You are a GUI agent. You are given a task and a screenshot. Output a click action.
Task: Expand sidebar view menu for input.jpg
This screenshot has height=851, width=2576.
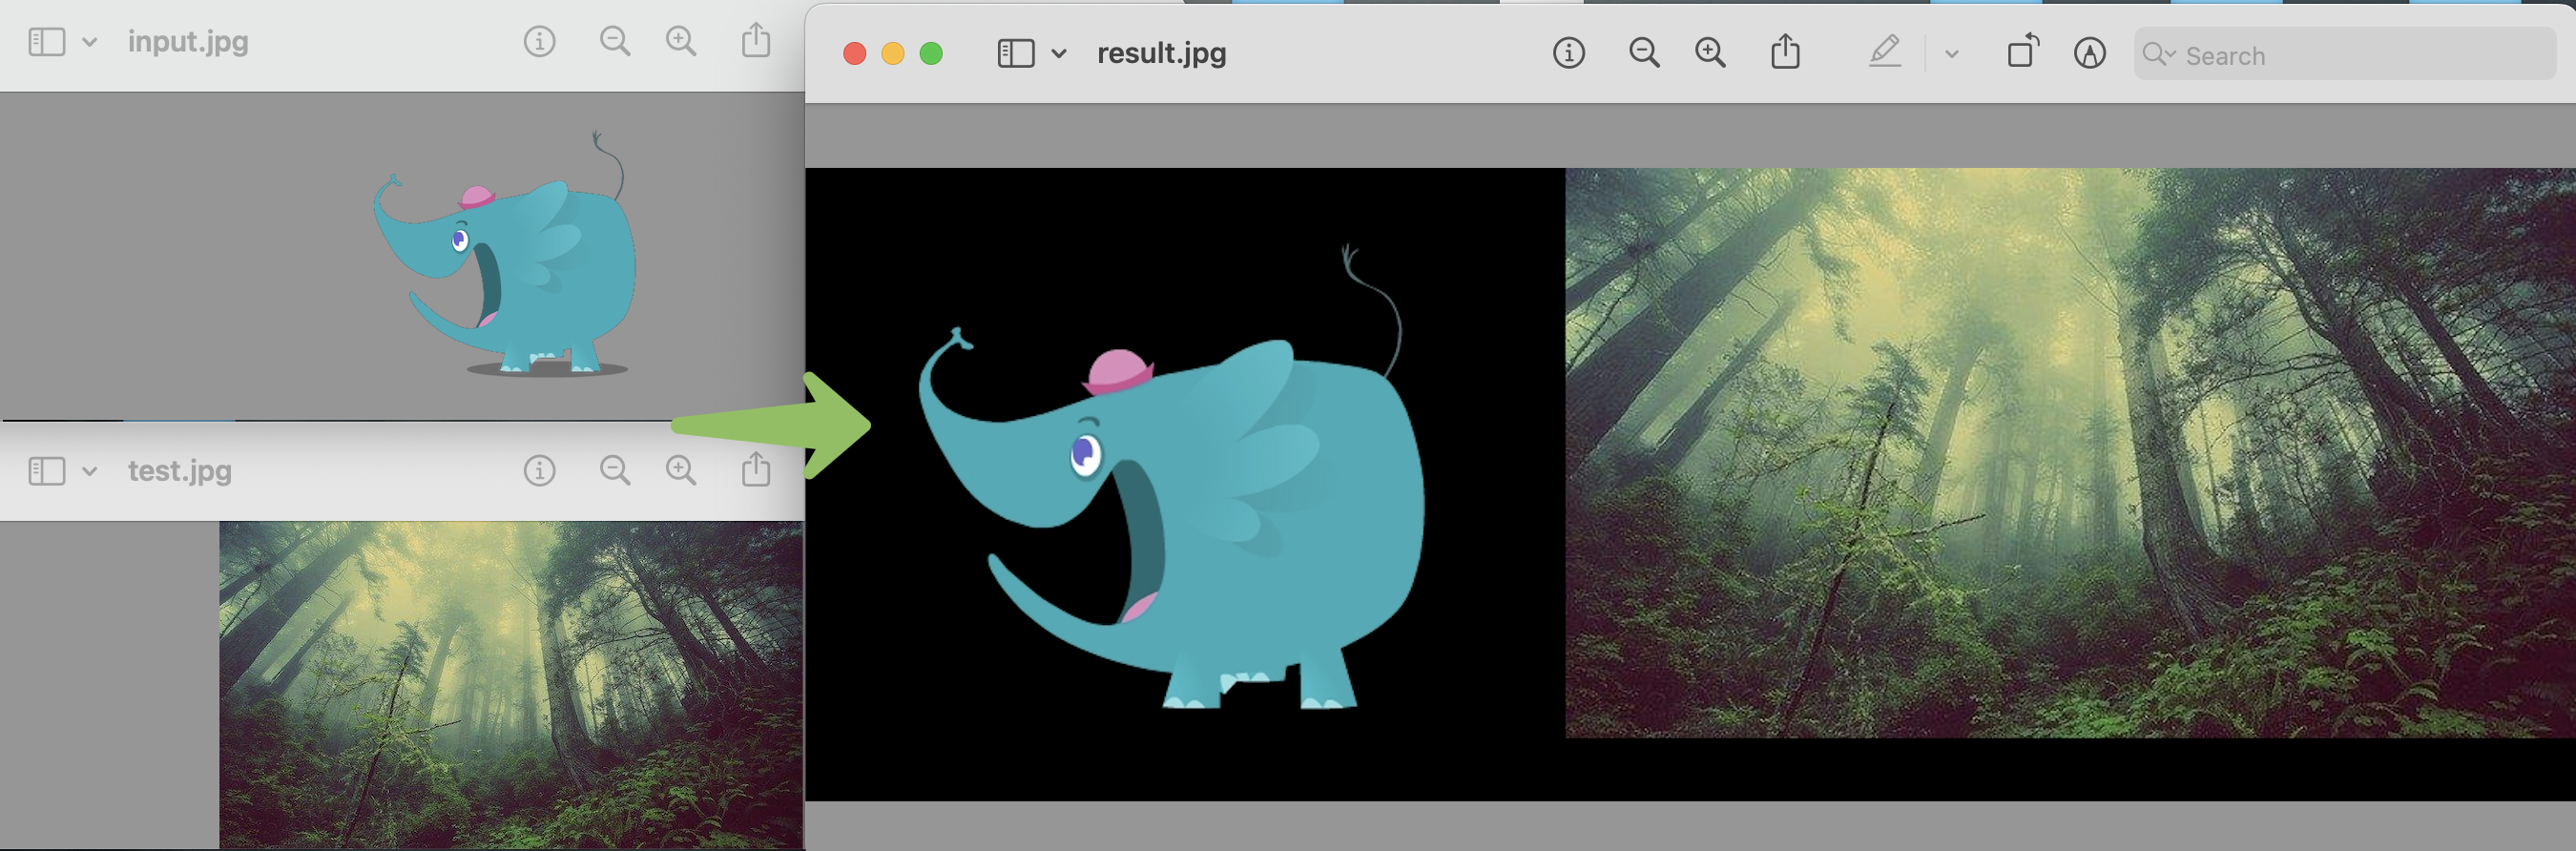[89, 43]
